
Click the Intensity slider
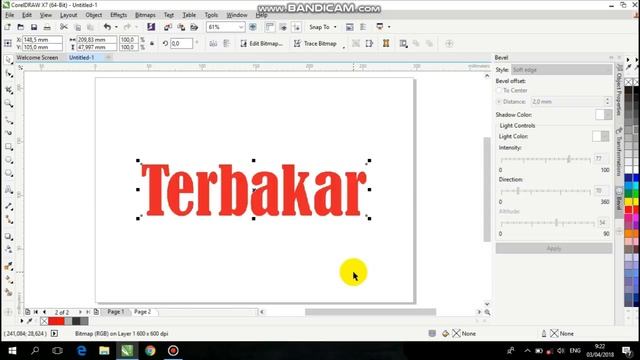click(545, 159)
